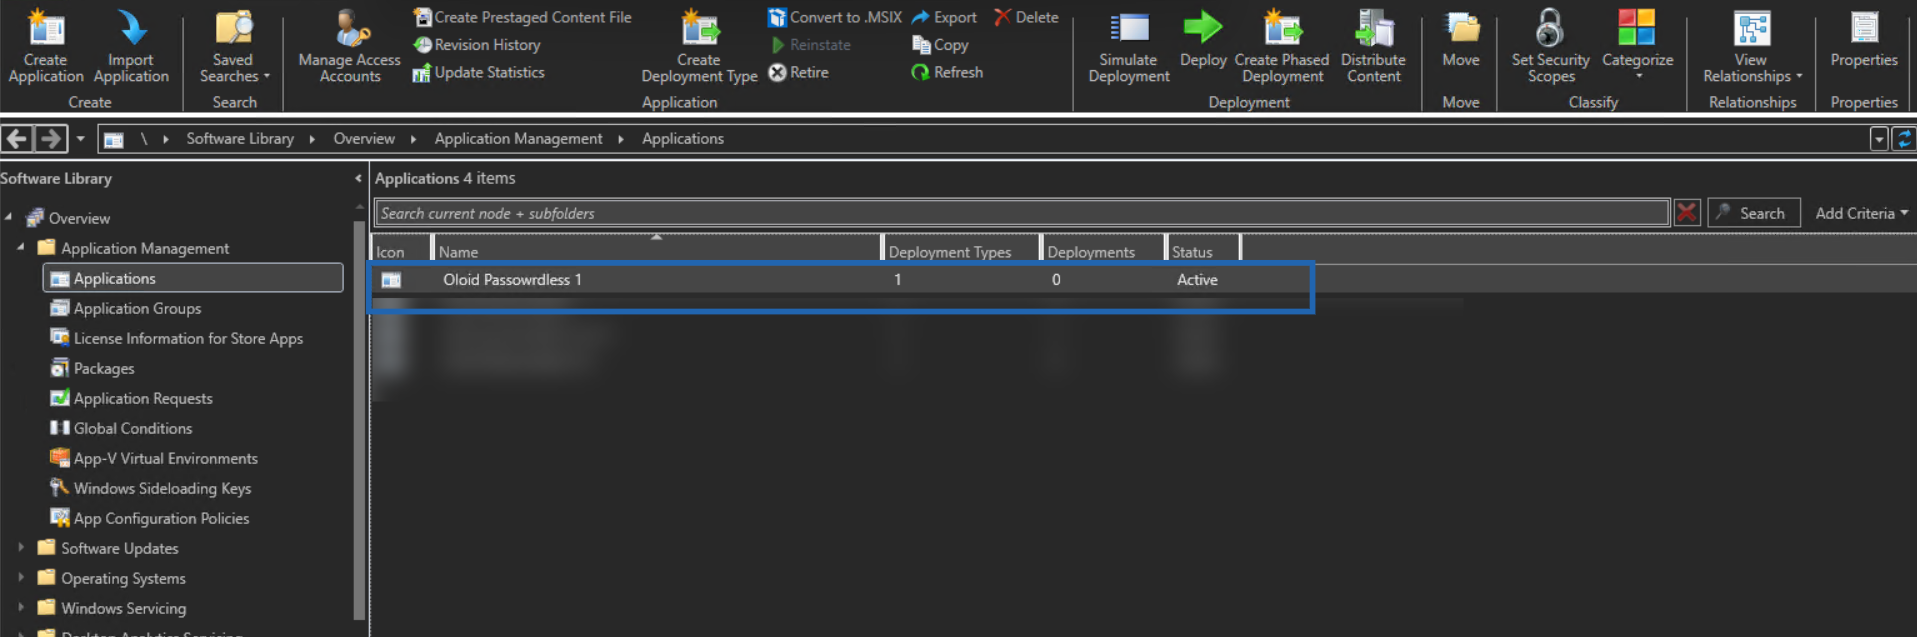
Task: Sort by Status column header
Action: pyautogui.click(x=1202, y=251)
